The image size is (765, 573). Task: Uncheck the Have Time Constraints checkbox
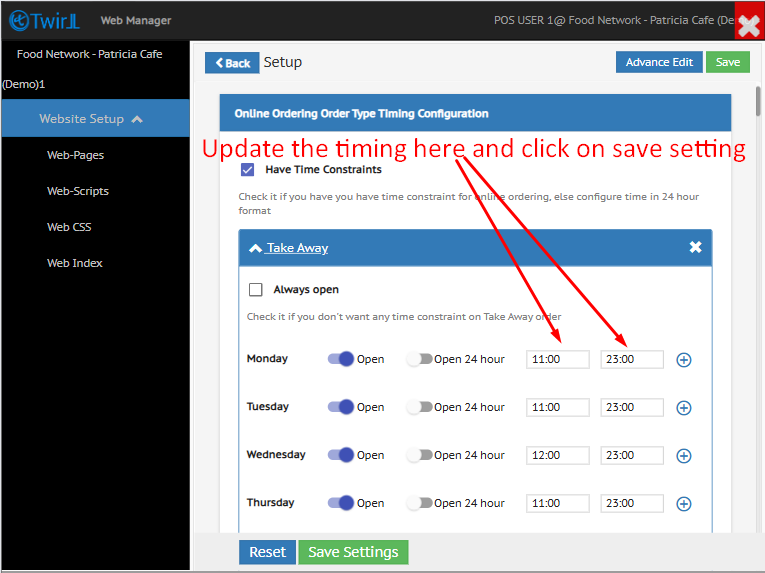click(247, 170)
